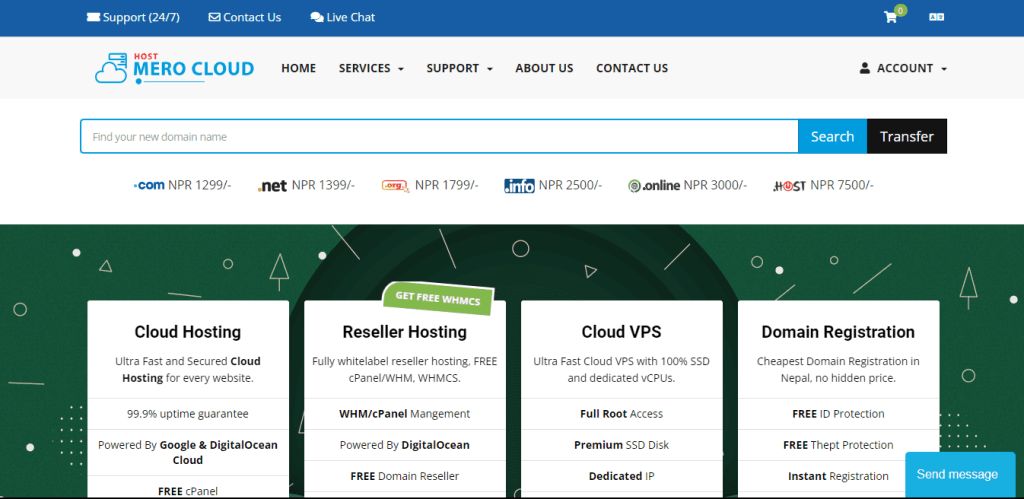
Task: Expand the Services dropdown menu
Action: (x=371, y=68)
